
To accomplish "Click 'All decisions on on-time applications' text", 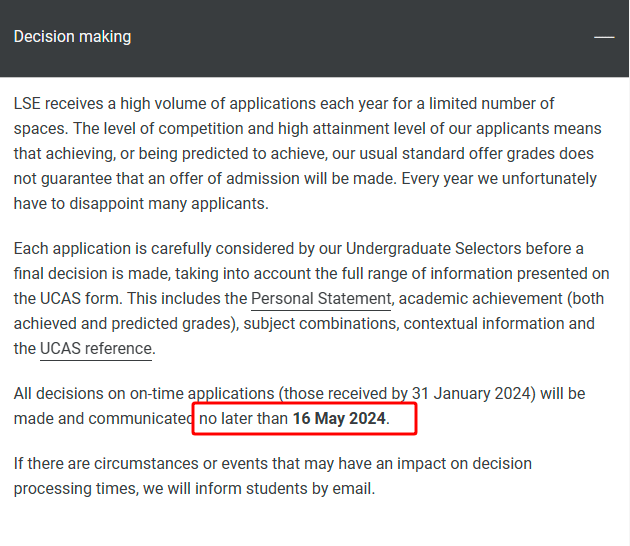I will (x=144, y=393).
